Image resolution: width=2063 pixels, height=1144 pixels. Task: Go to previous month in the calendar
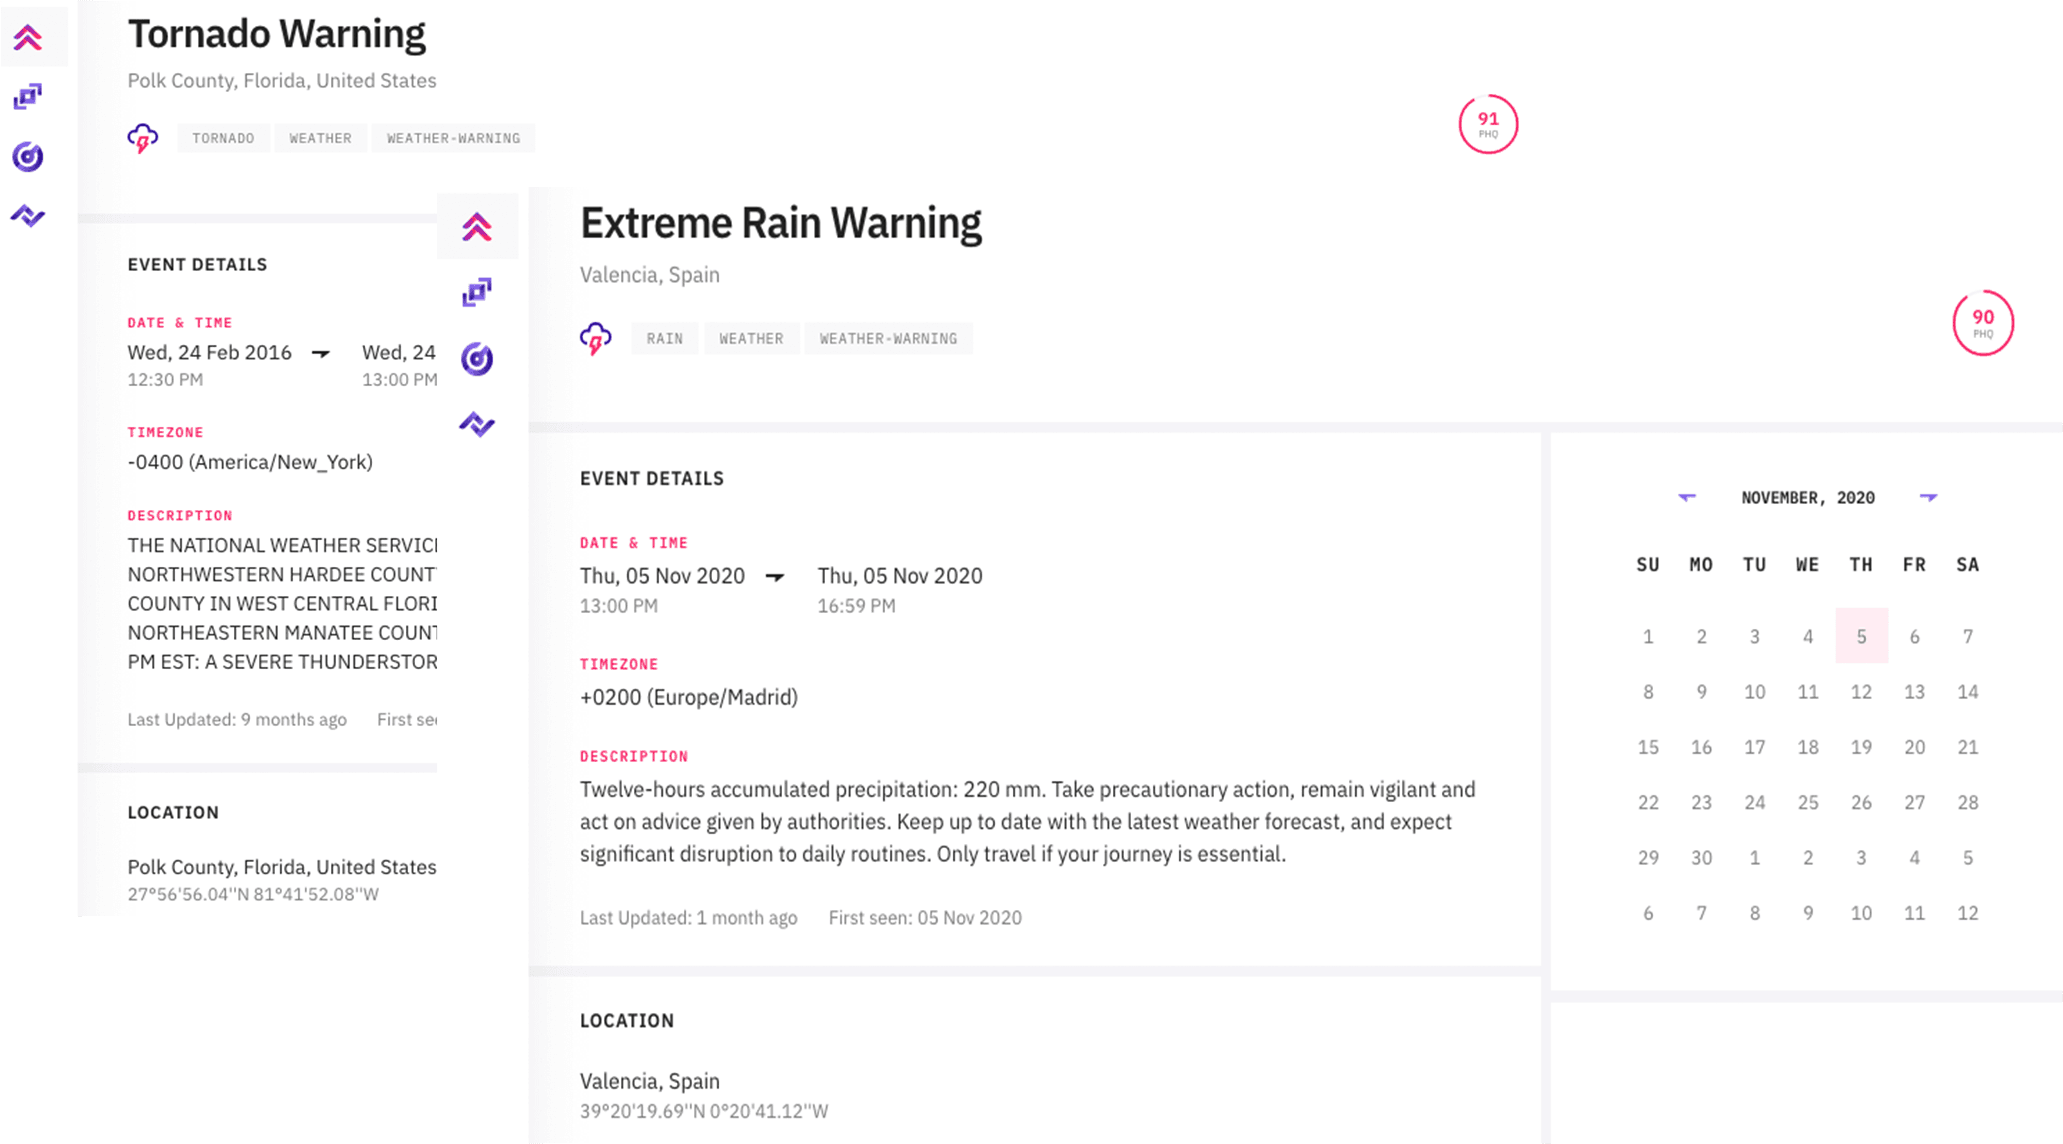coord(1687,497)
